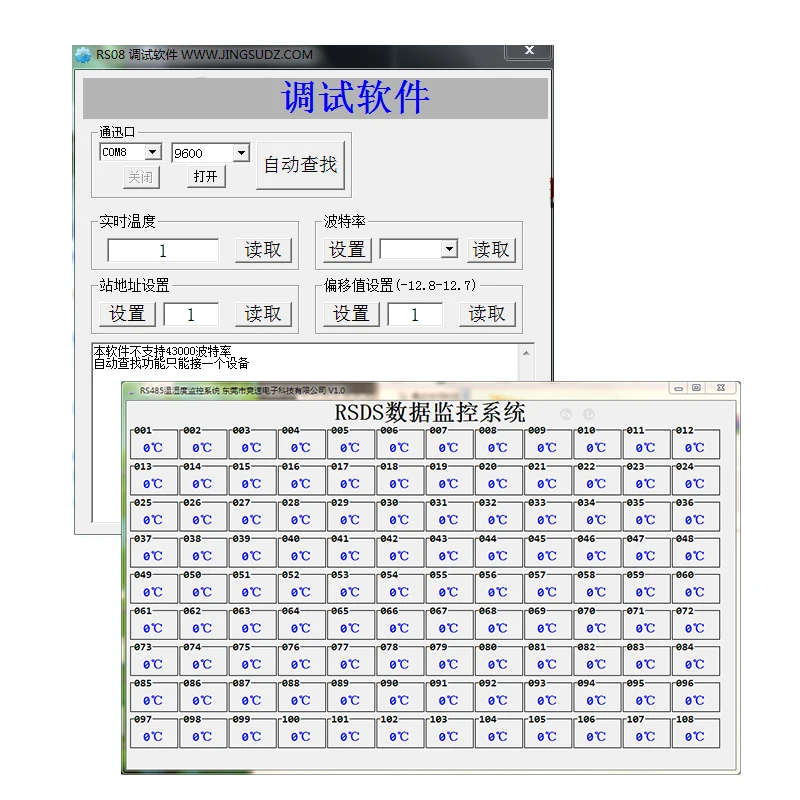Image resolution: width=800 pixels, height=800 pixels.
Task: Select channel 096 temperature cell
Action: [x=695, y=698]
